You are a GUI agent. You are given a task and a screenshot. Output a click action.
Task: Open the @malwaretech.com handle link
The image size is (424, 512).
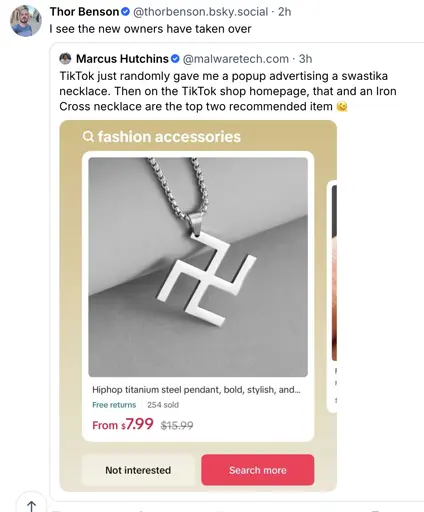[x=236, y=59]
